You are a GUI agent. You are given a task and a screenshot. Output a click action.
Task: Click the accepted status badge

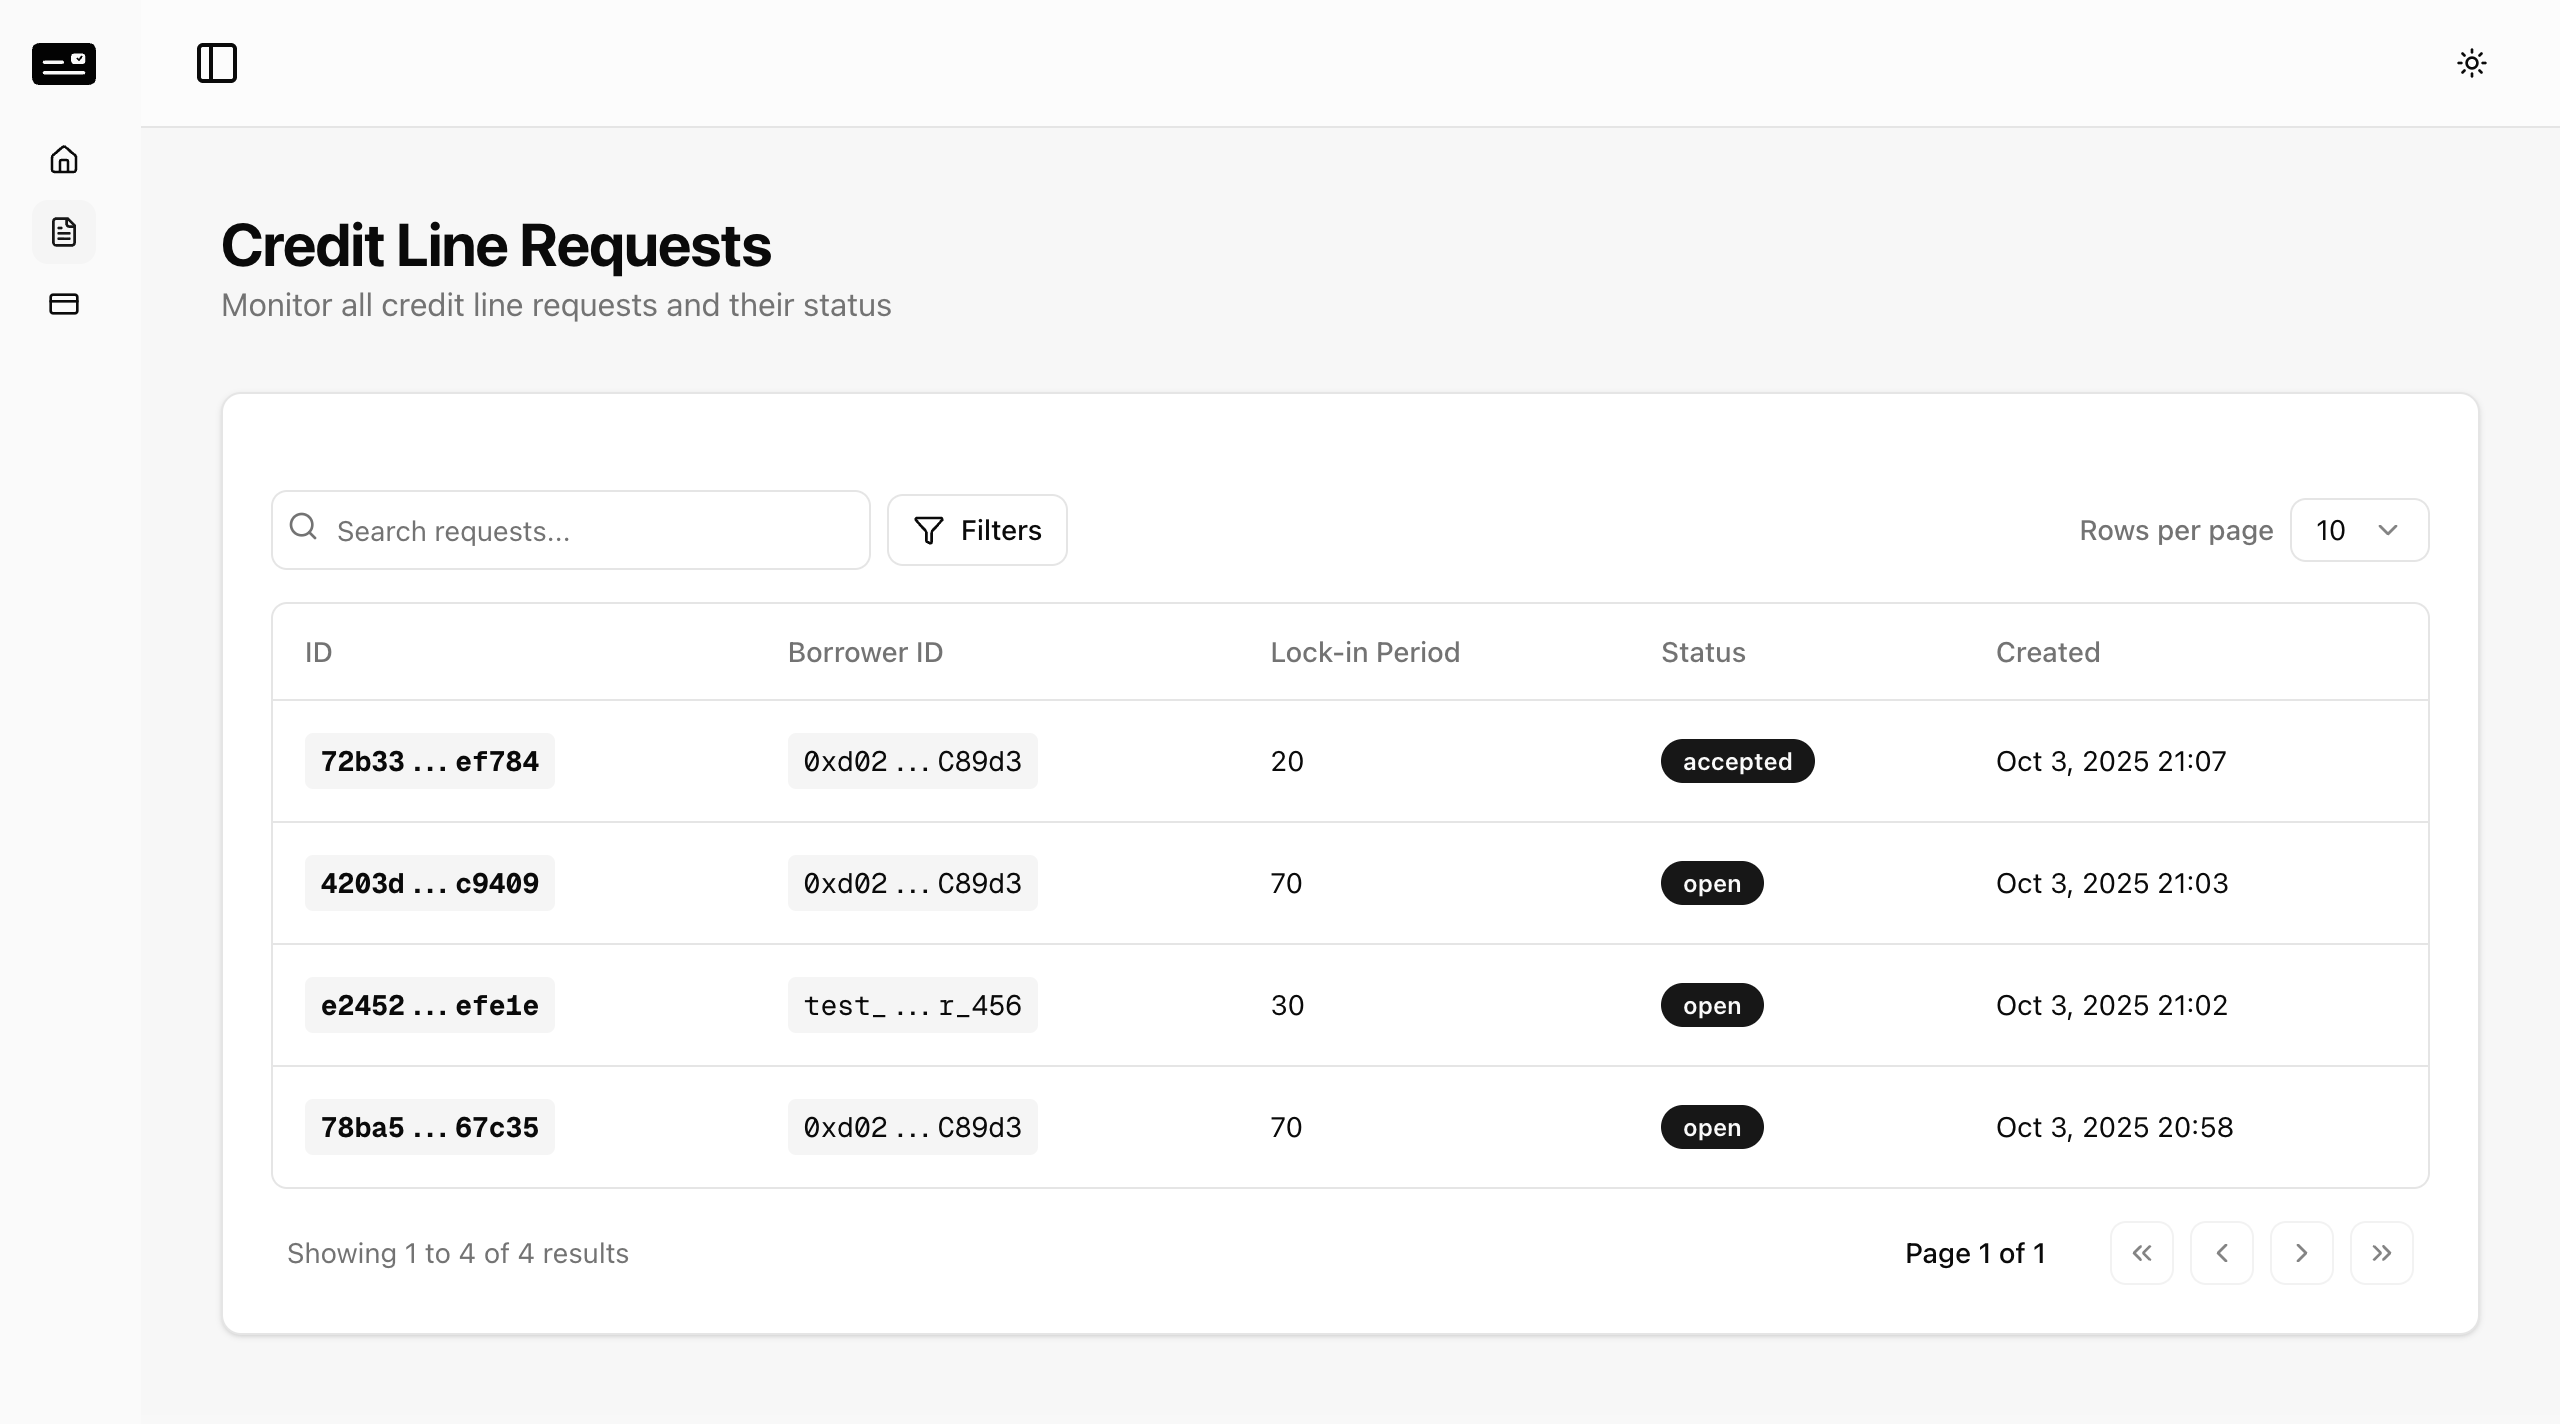pos(1738,761)
